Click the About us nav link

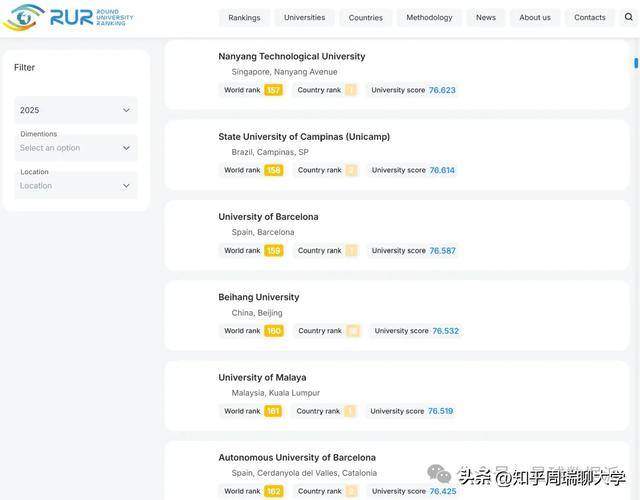(535, 17)
